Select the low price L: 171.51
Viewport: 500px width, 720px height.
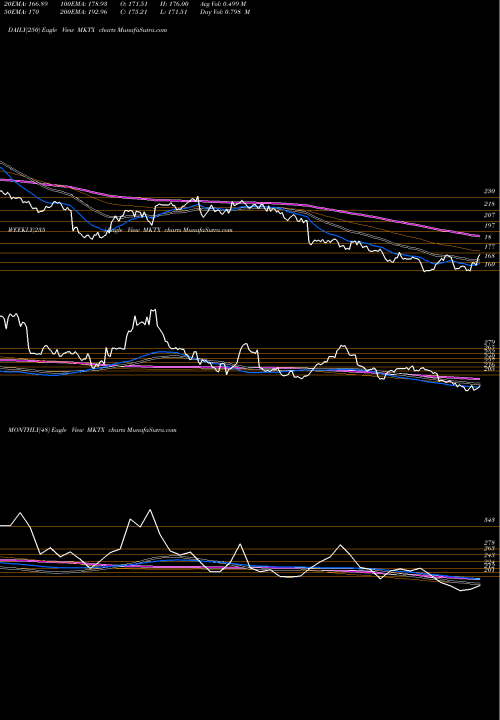[172, 12]
